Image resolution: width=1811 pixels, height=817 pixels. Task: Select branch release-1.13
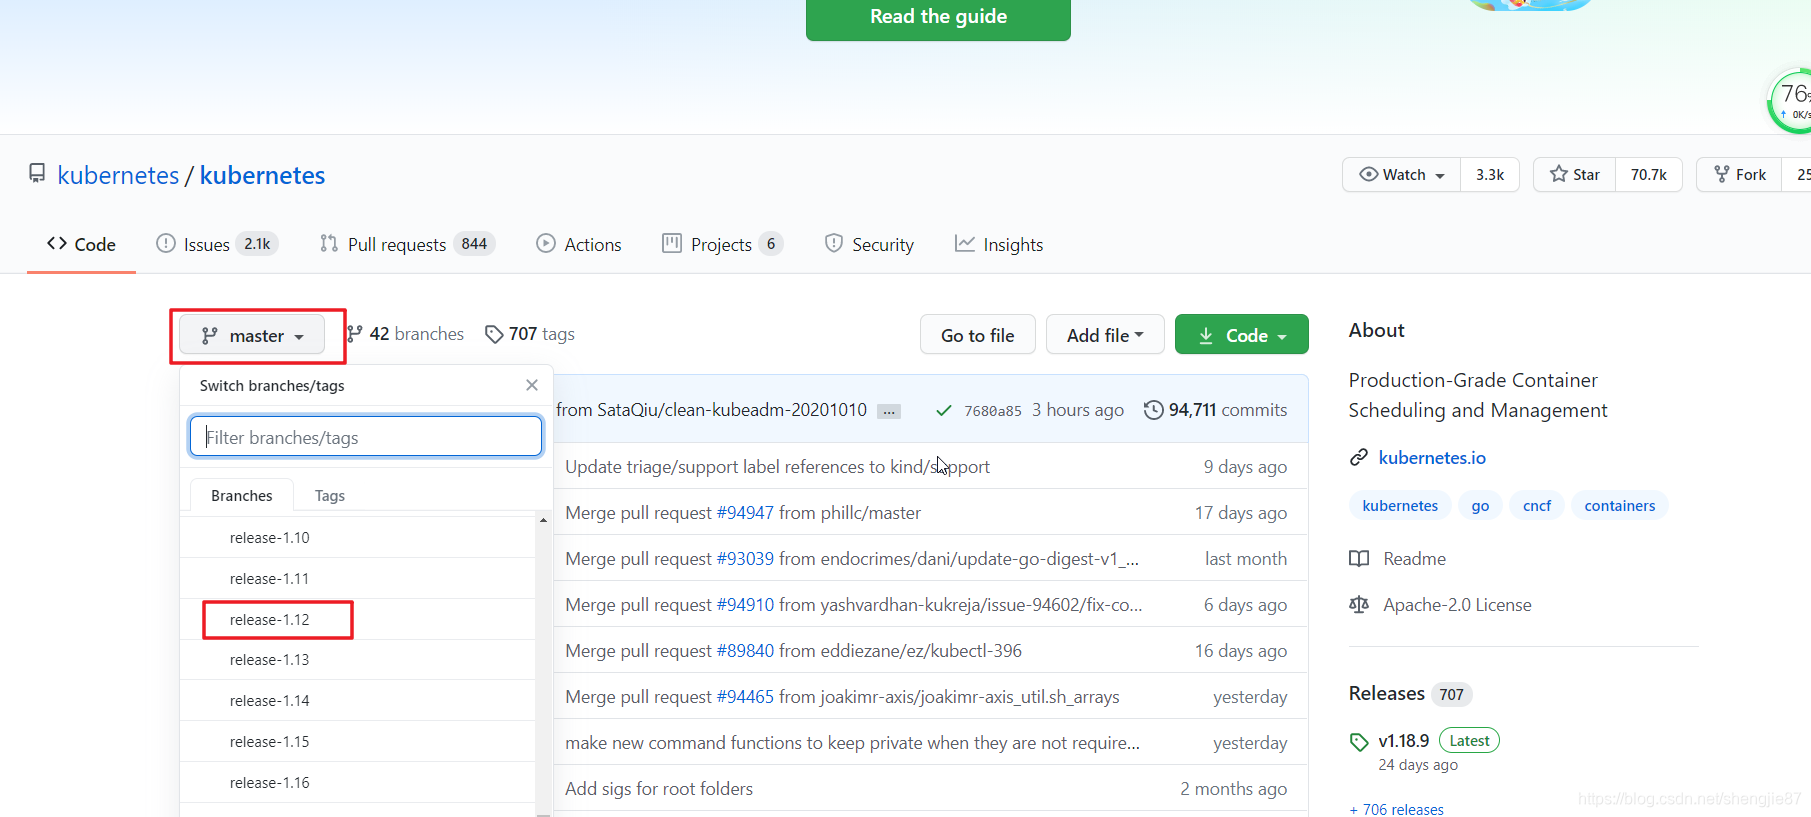358,660
